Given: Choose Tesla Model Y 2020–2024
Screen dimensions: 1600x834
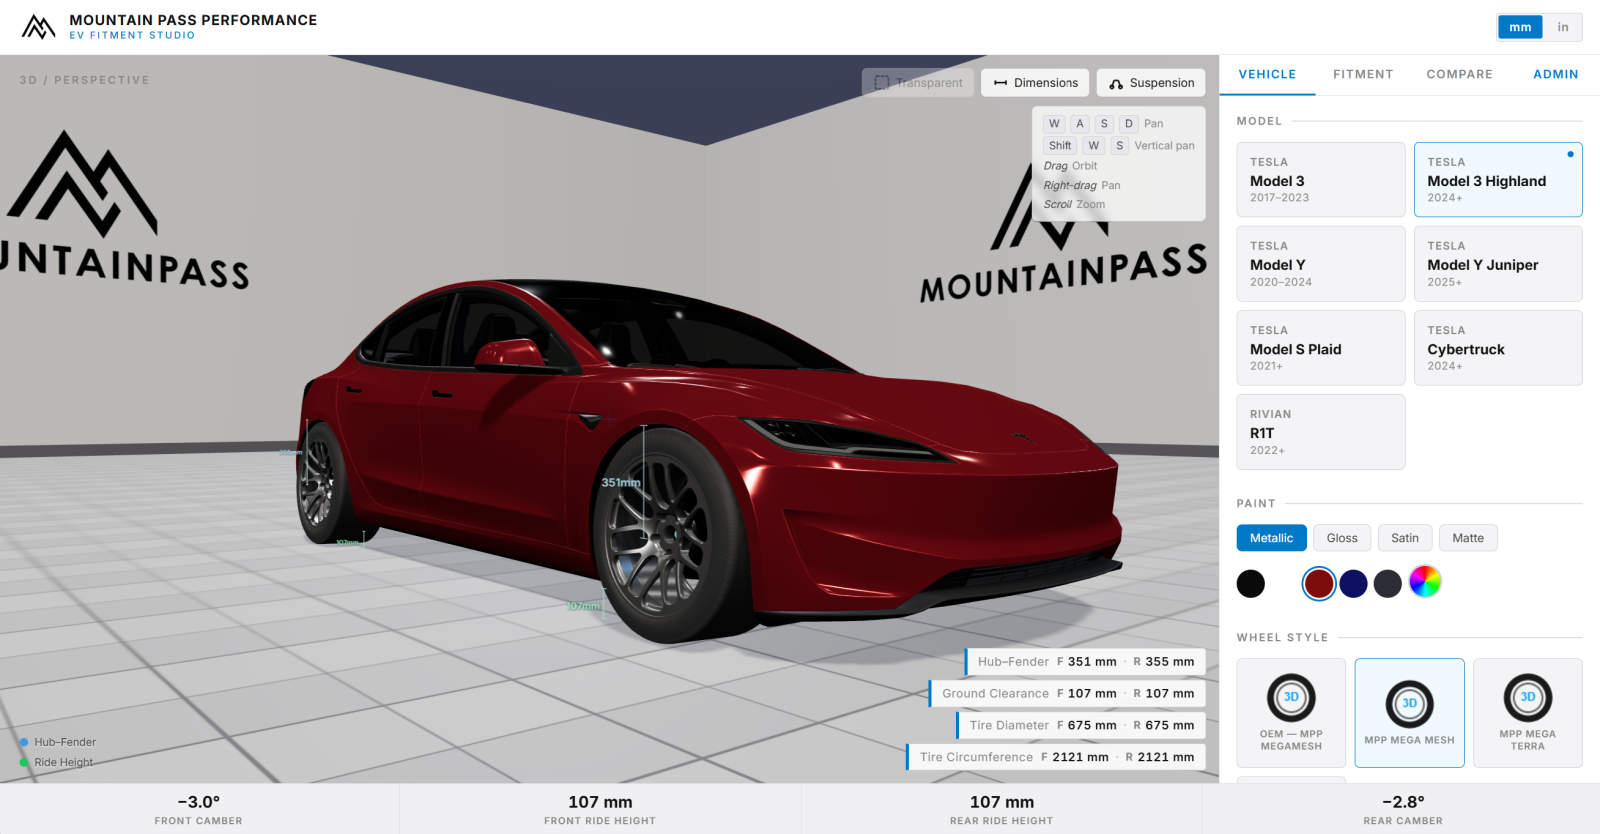Looking at the screenshot, I should [1321, 264].
